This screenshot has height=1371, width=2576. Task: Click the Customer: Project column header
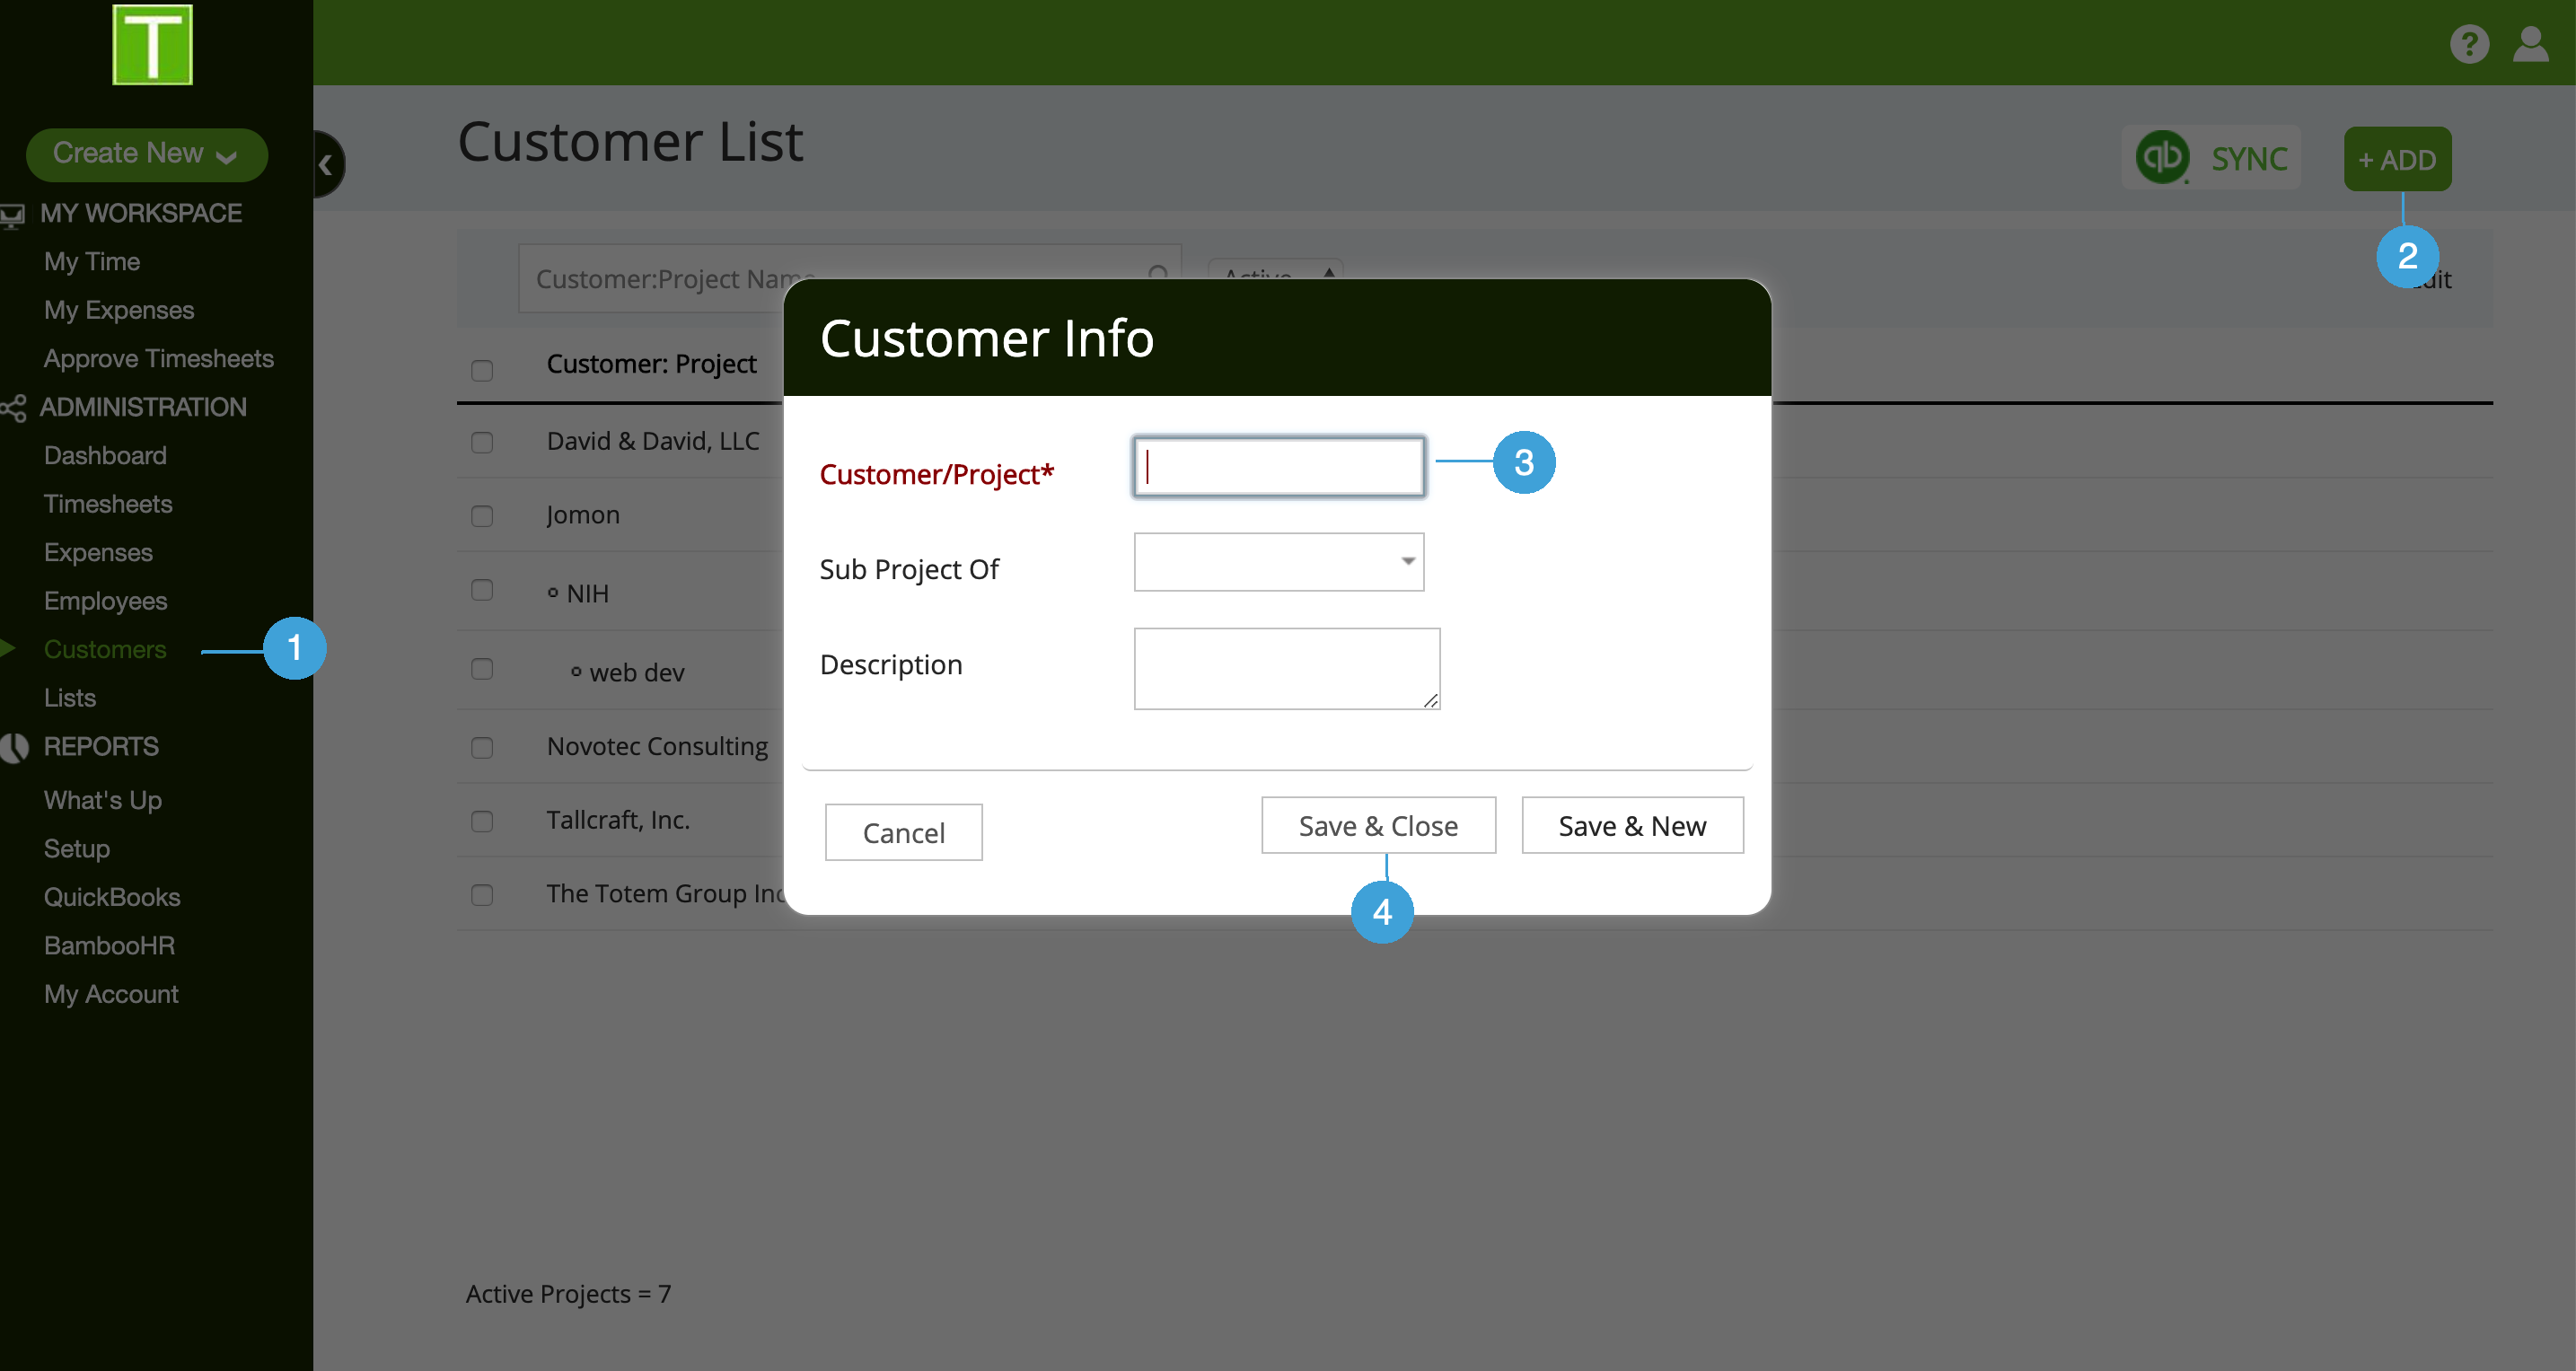tap(651, 364)
